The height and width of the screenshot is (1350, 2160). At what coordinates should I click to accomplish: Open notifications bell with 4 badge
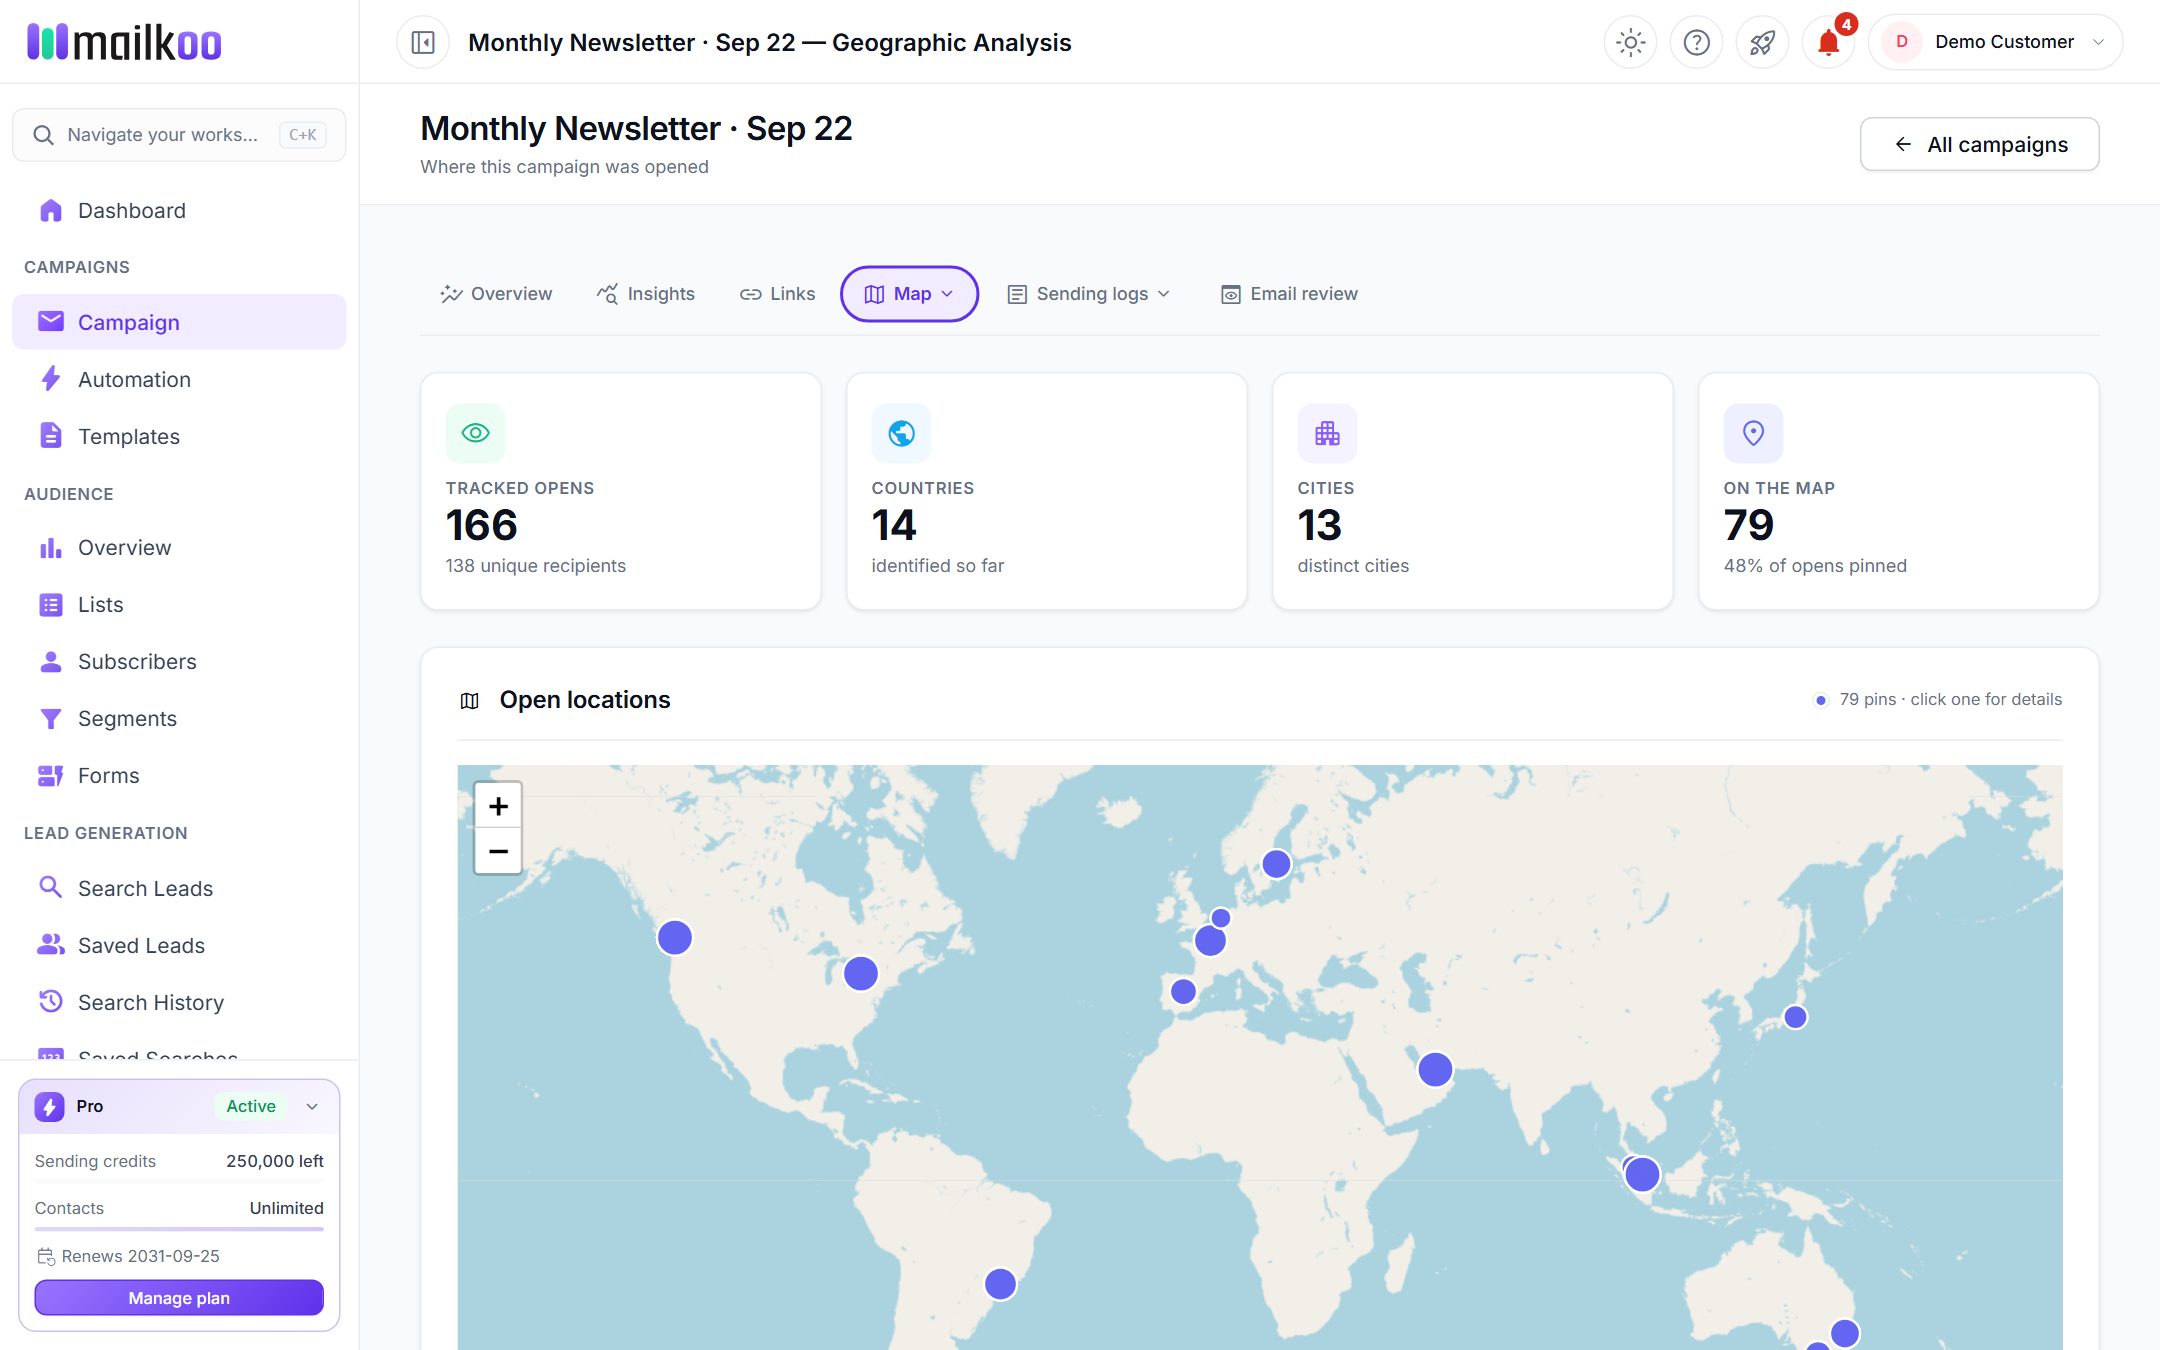click(x=1828, y=42)
